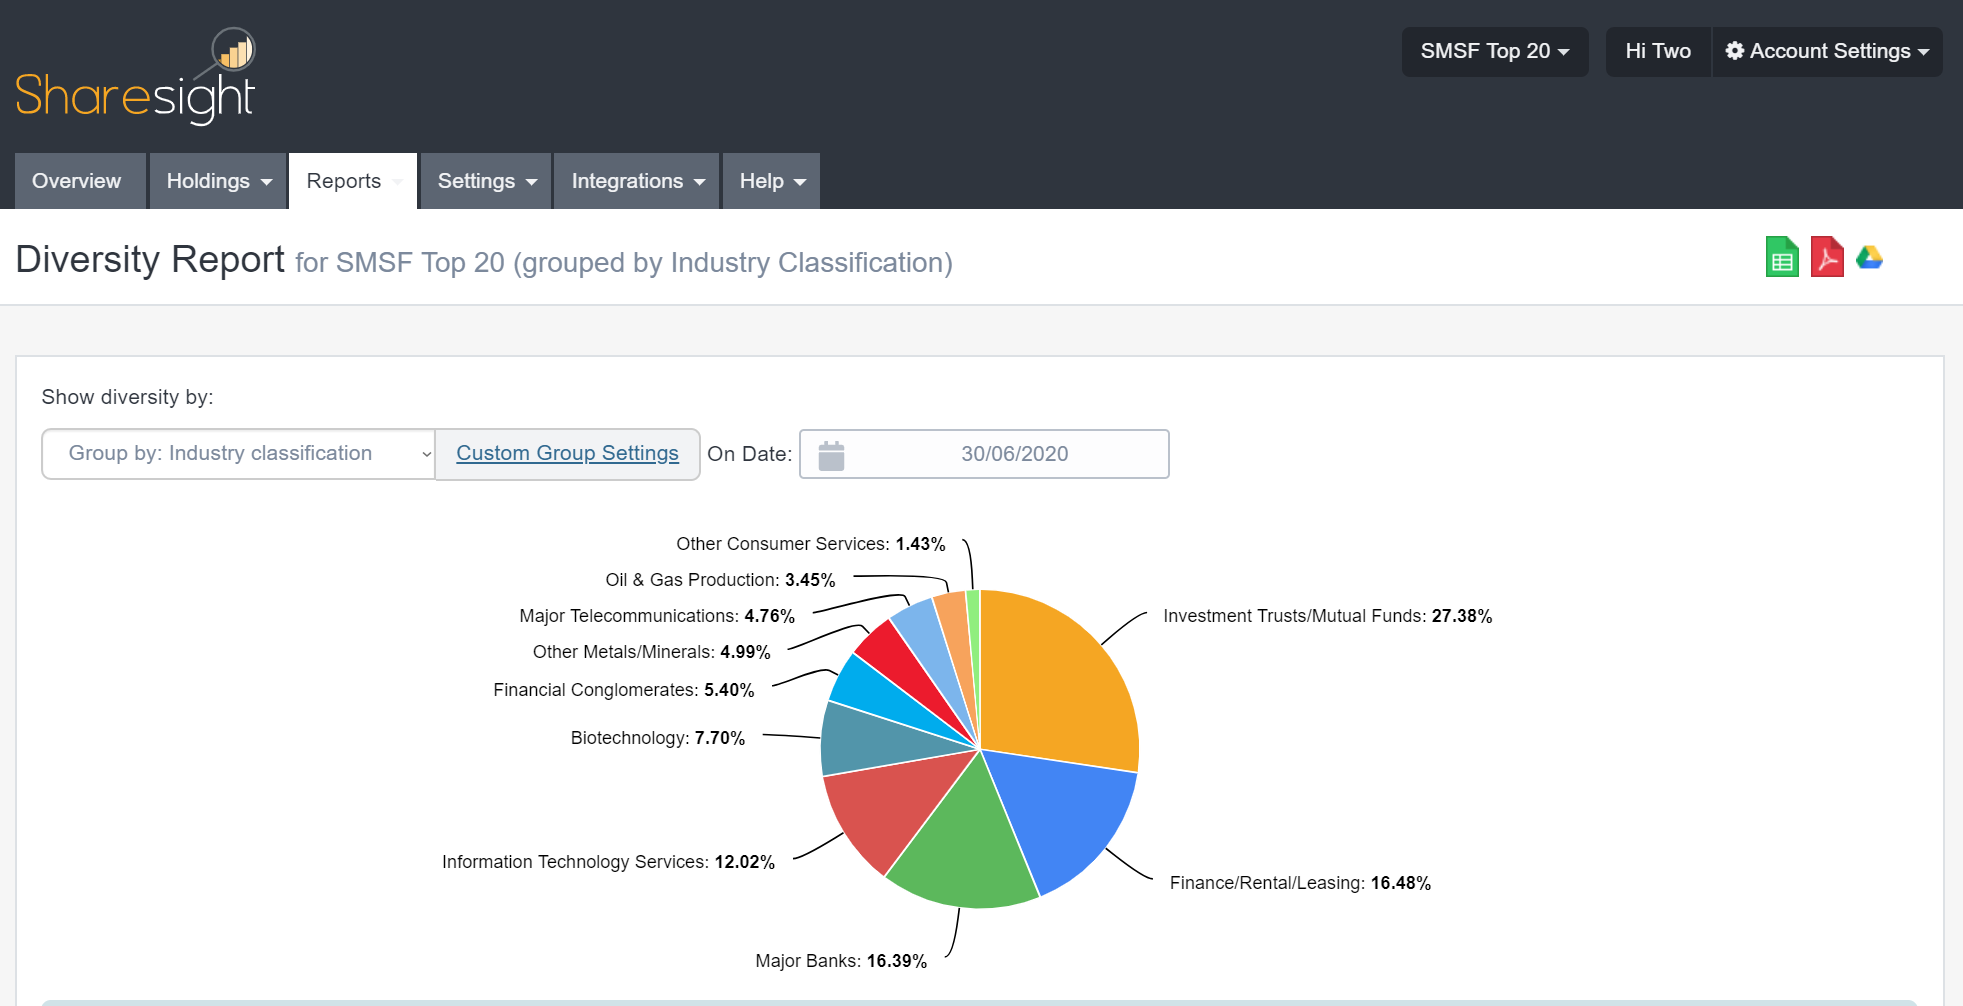This screenshot has height=1006, width=1963.
Task: Open the Group by classification dropdown
Action: click(237, 453)
